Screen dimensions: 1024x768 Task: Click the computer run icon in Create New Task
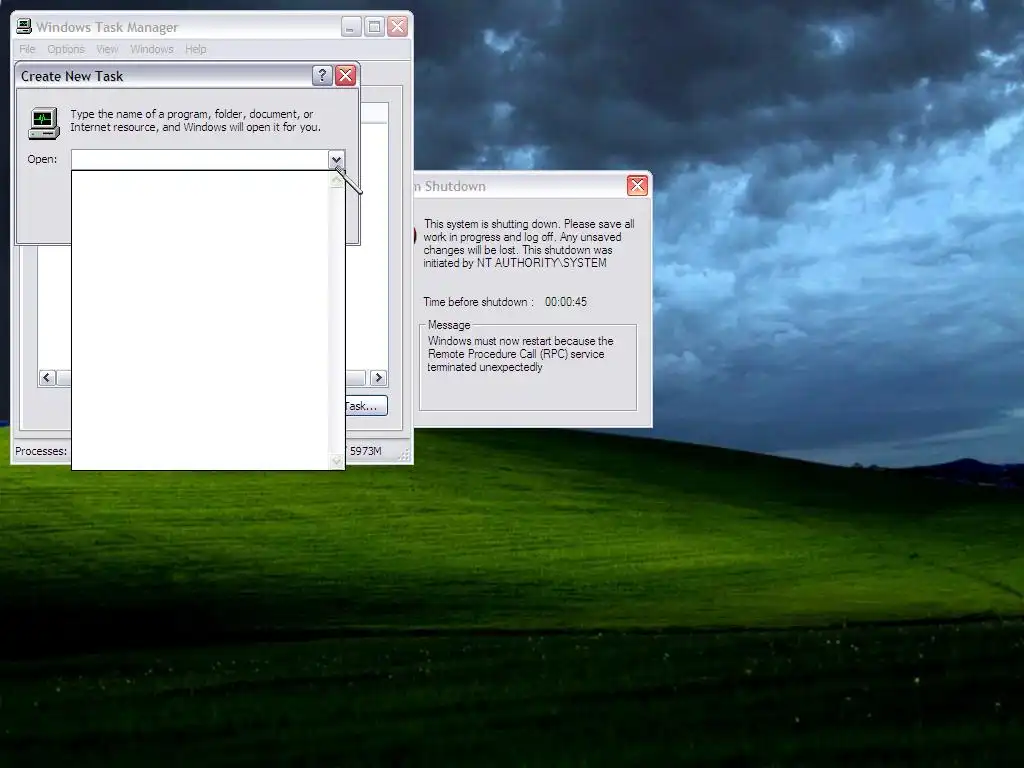click(44, 123)
